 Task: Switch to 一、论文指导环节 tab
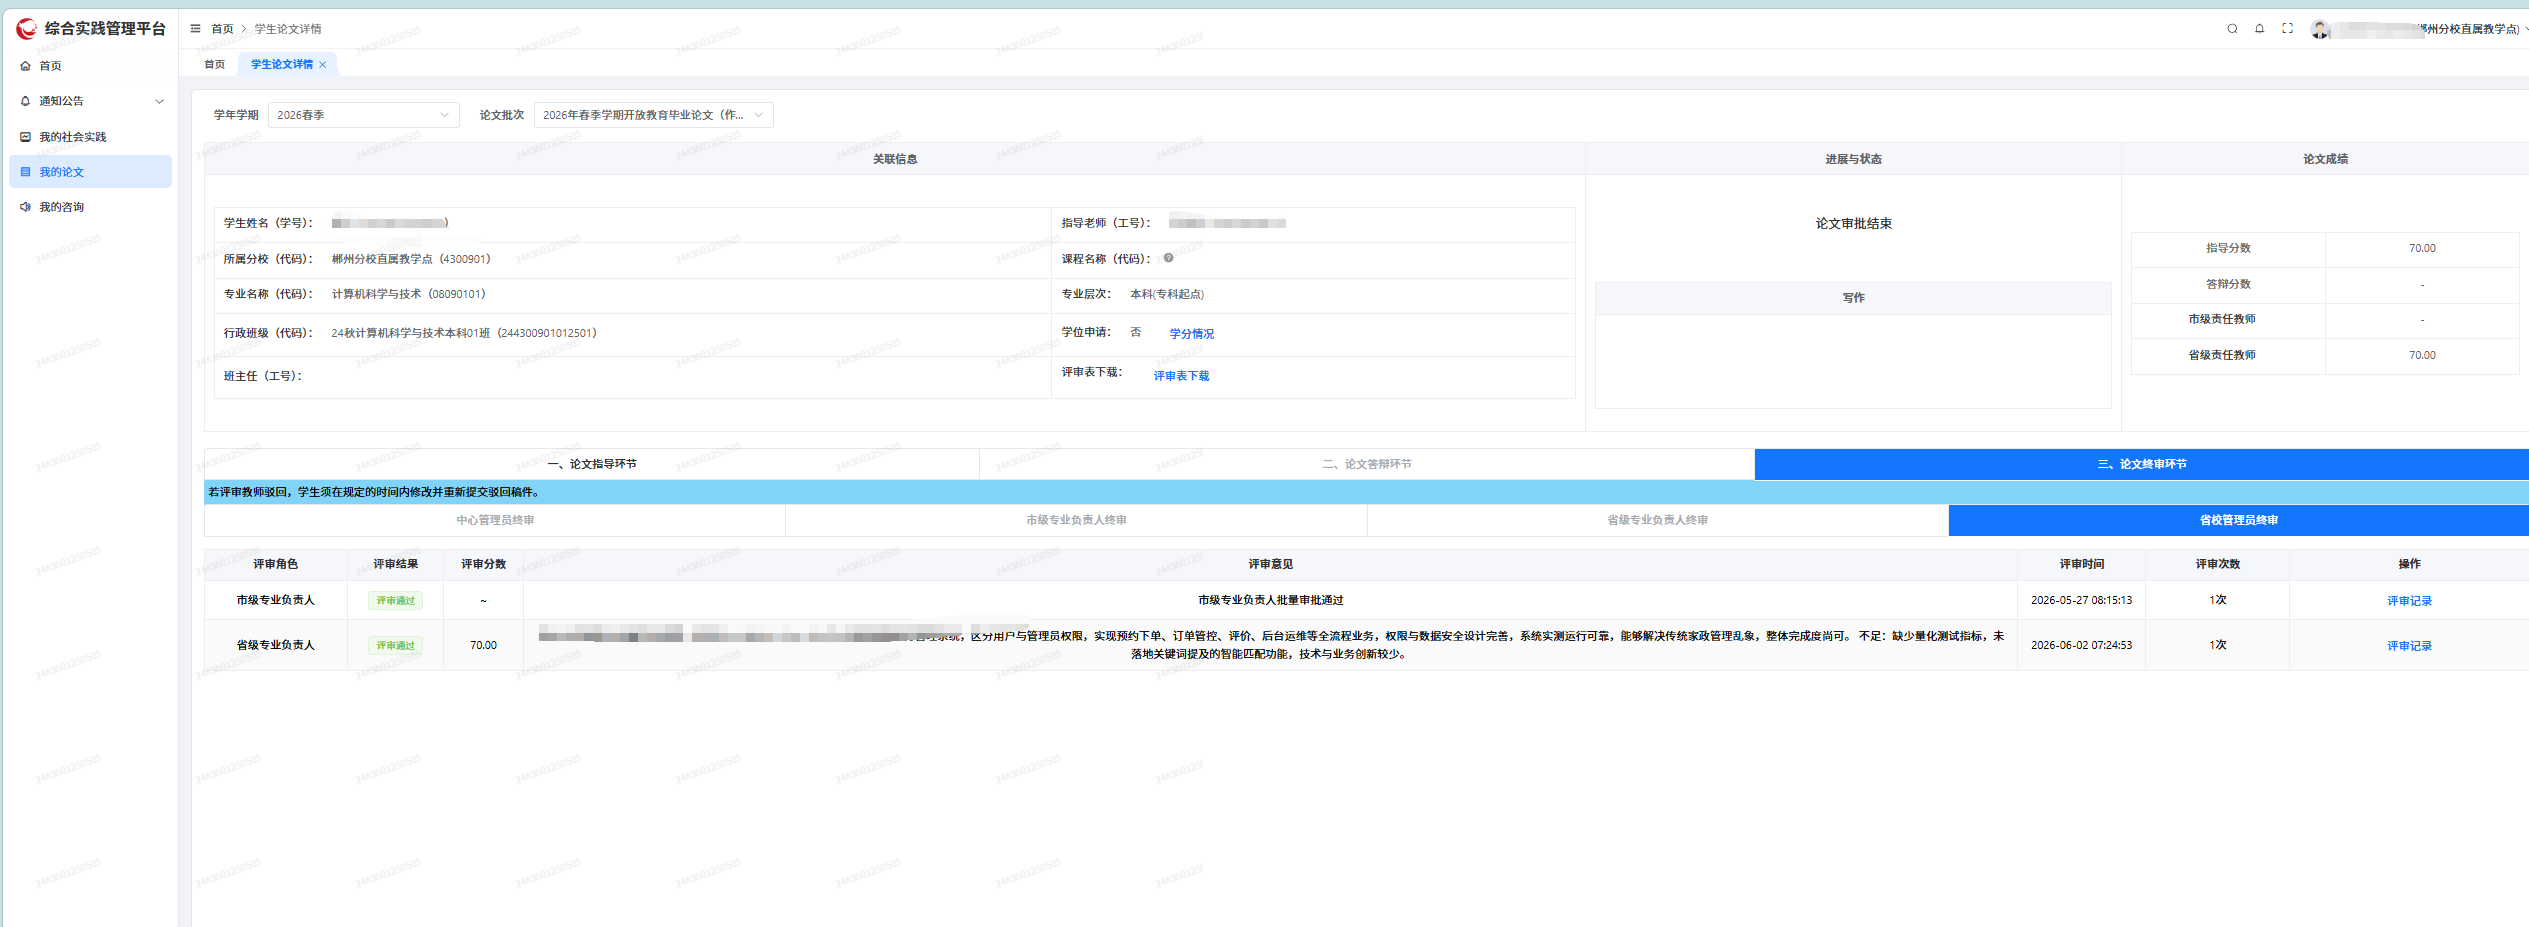coord(592,464)
